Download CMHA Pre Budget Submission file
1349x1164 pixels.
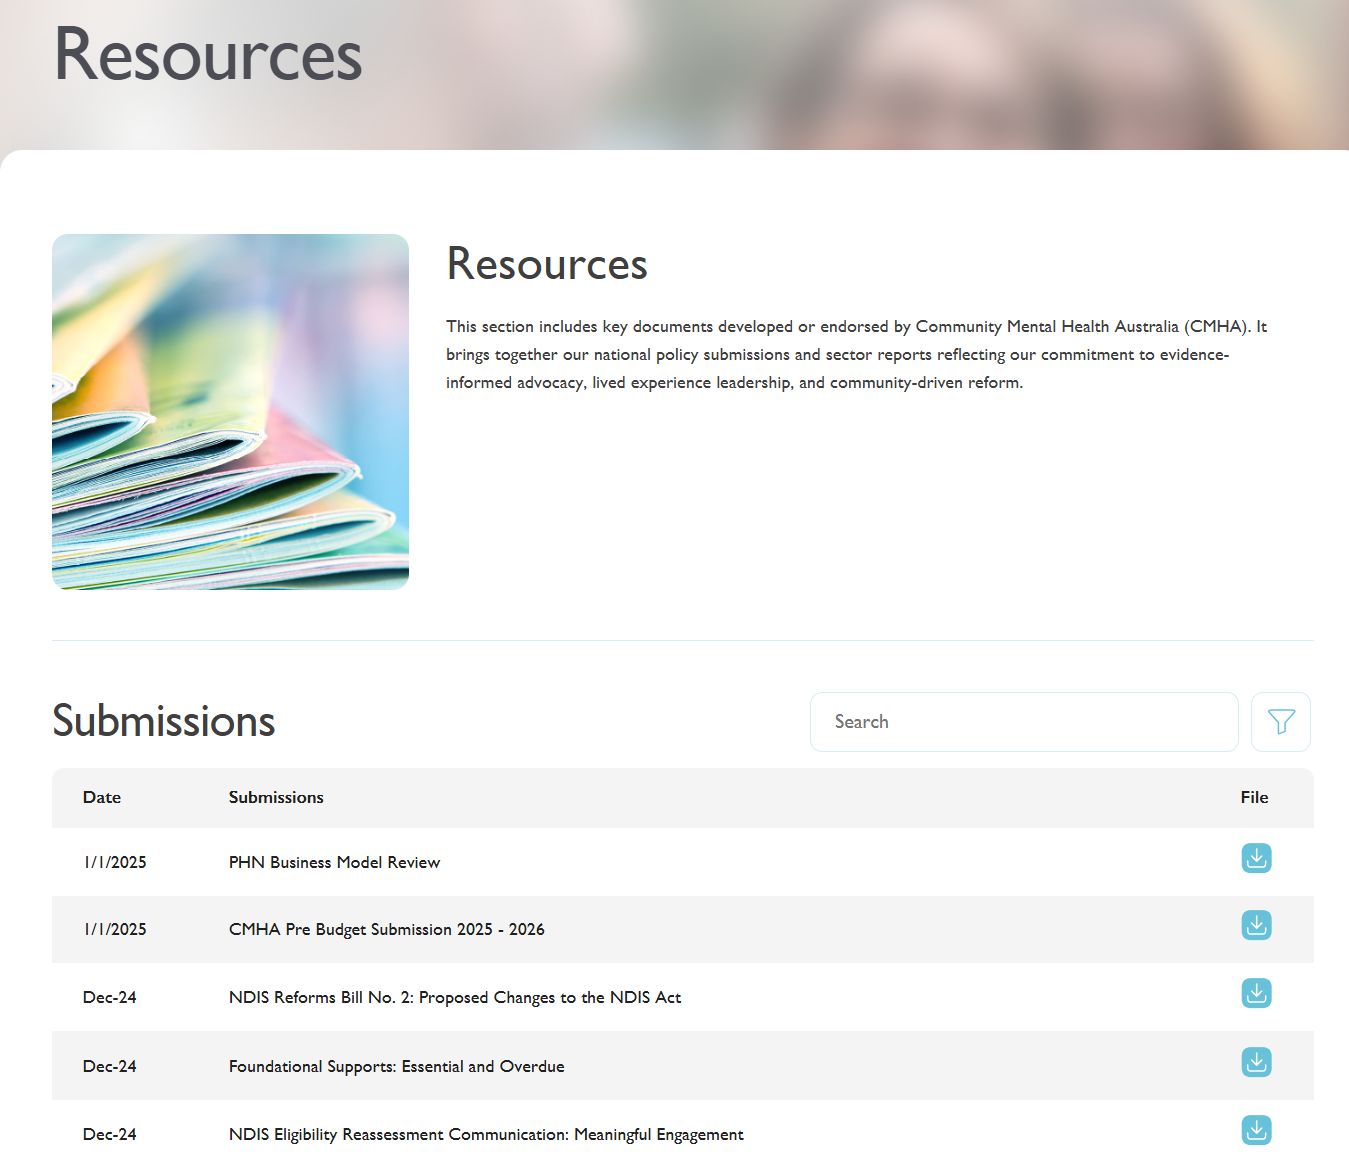(1256, 925)
